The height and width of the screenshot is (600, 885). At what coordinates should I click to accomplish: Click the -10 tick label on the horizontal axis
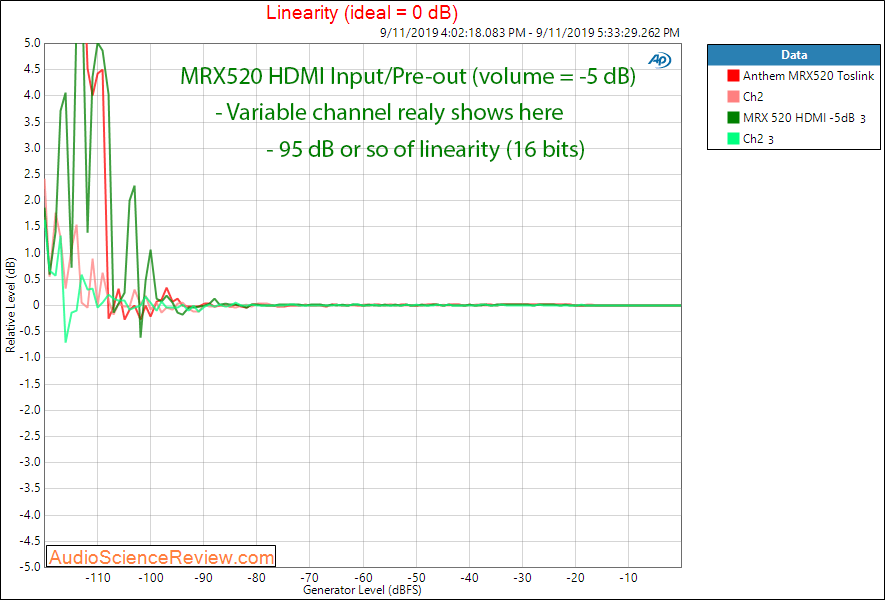[x=628, y=578]
